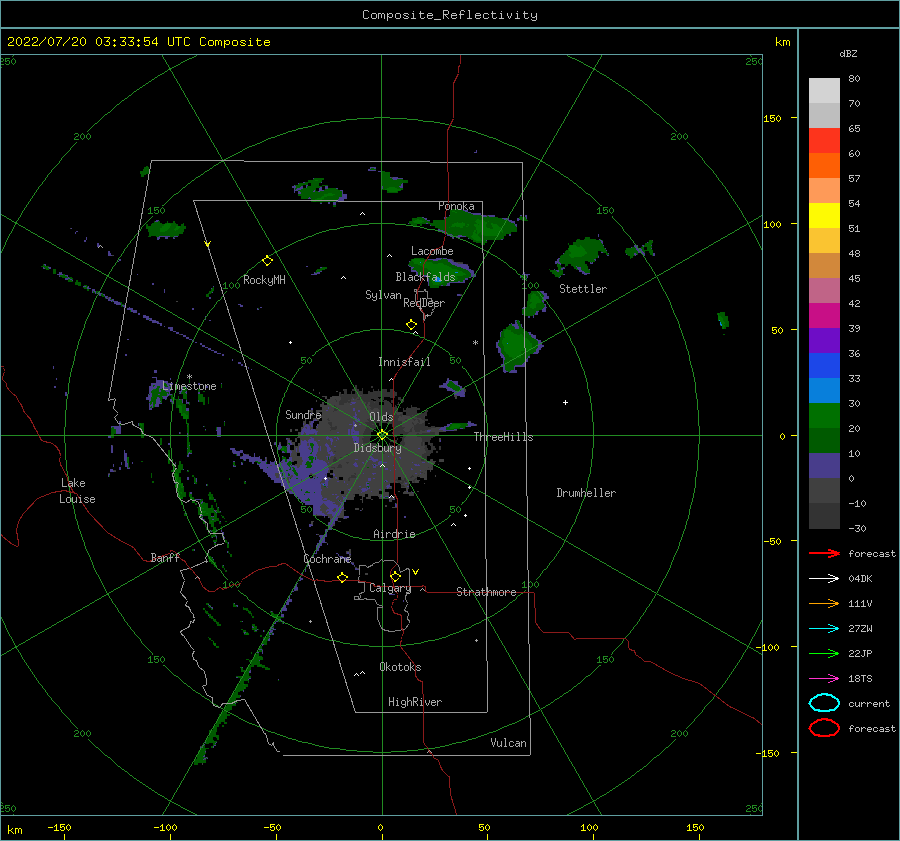900x841 pixels.
Task: Click the Ponoka city label
Action: (x=456, y=206)
